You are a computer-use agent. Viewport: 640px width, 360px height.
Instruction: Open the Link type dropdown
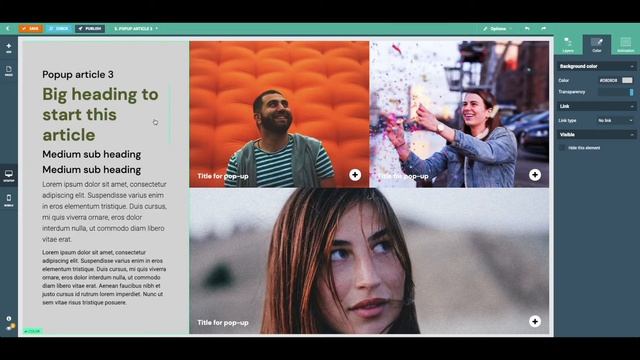[x=615, y=120]
